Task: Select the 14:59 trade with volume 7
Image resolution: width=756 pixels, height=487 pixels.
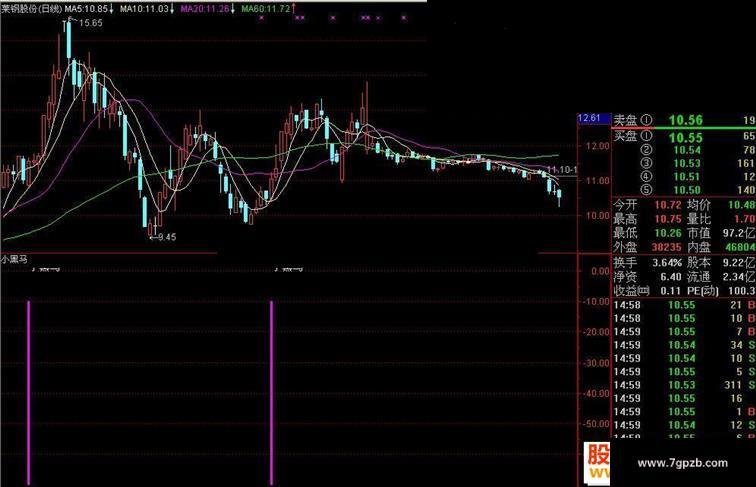Action: click(684, 332)
